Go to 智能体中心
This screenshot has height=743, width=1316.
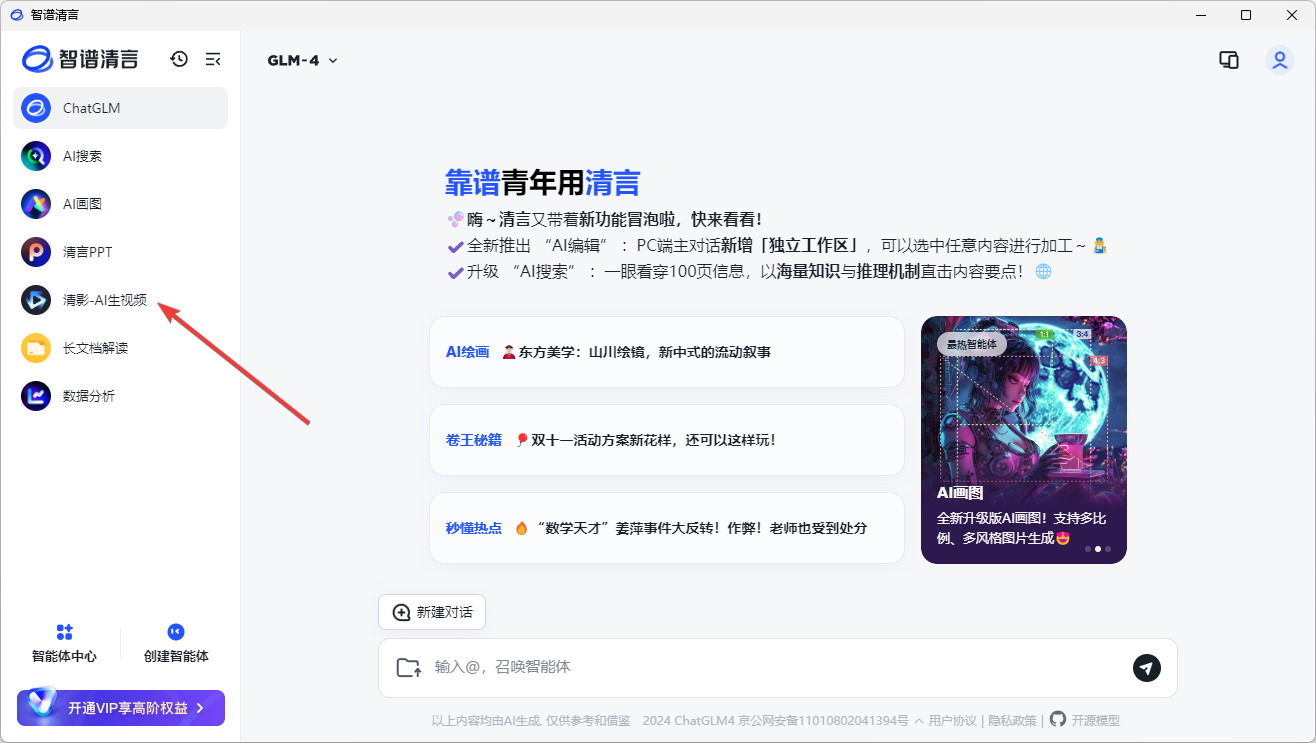pyautogui.click(x=64, y=644)
